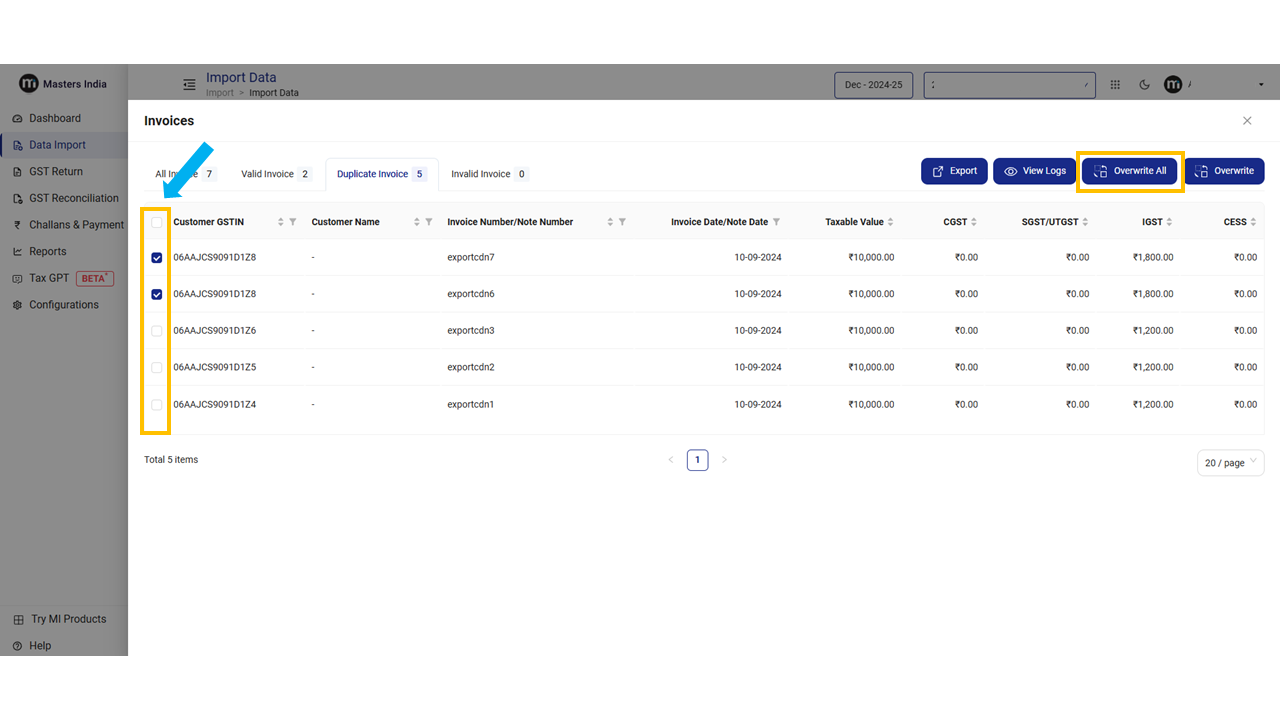Switch to the Invalid Invoice tab
This screenshot has width=1280, height=720.
[x=488, y=174]
